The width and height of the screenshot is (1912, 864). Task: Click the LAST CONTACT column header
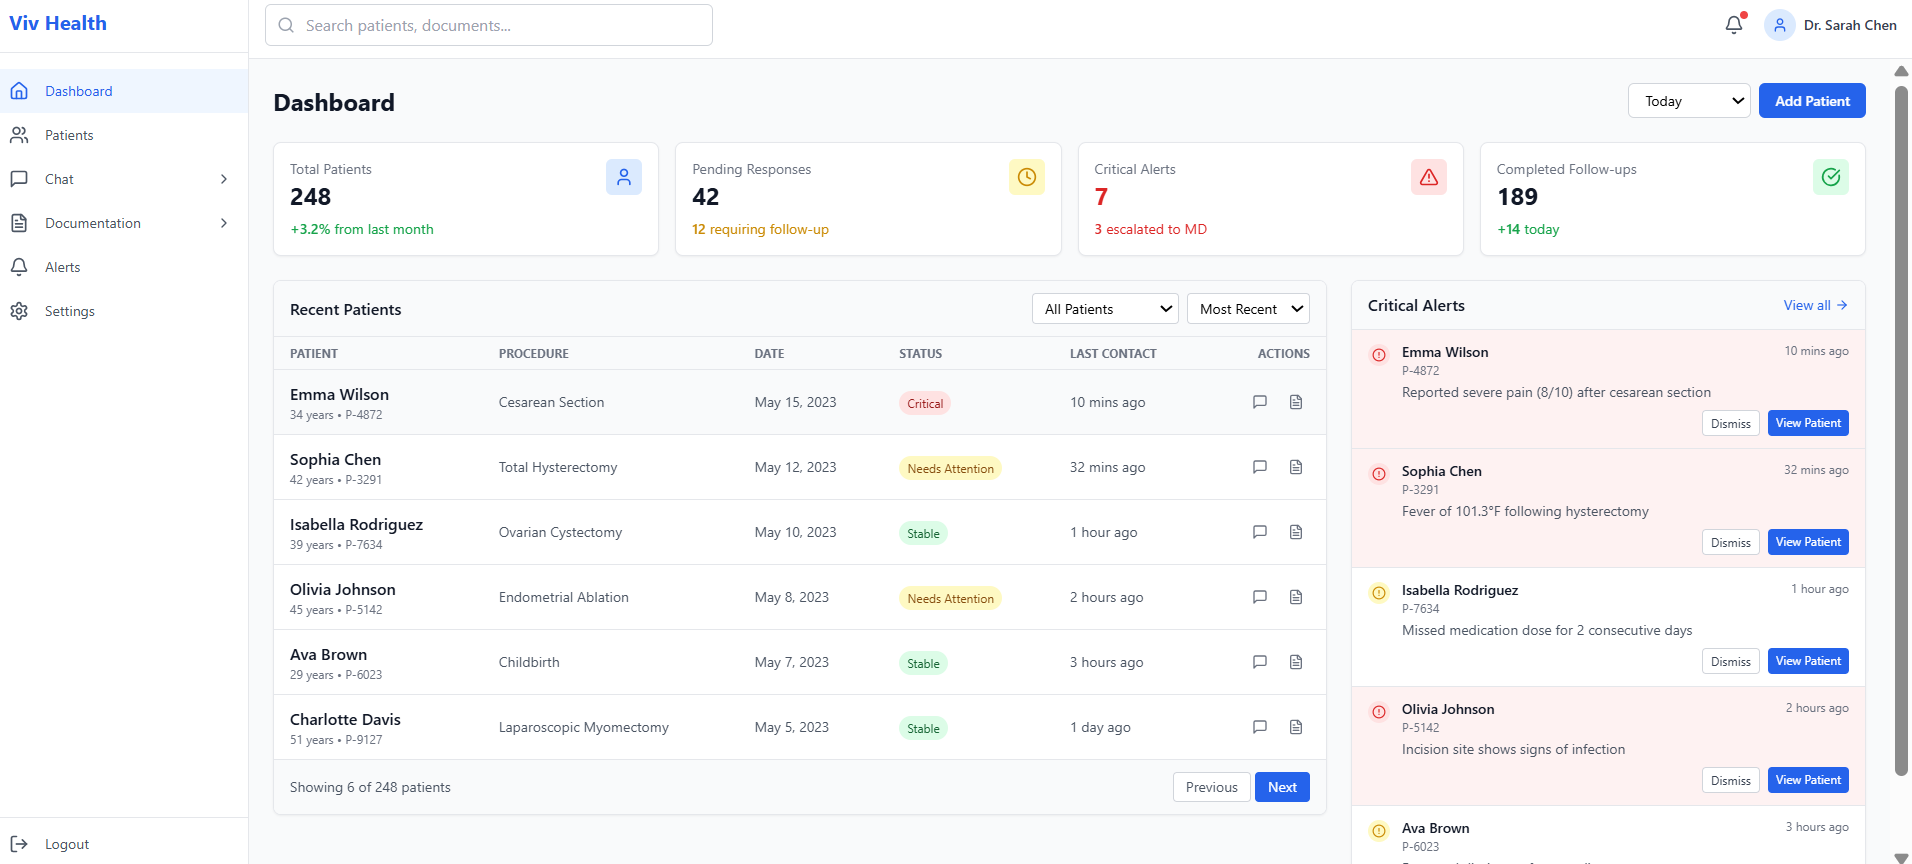click(1113, 353)
